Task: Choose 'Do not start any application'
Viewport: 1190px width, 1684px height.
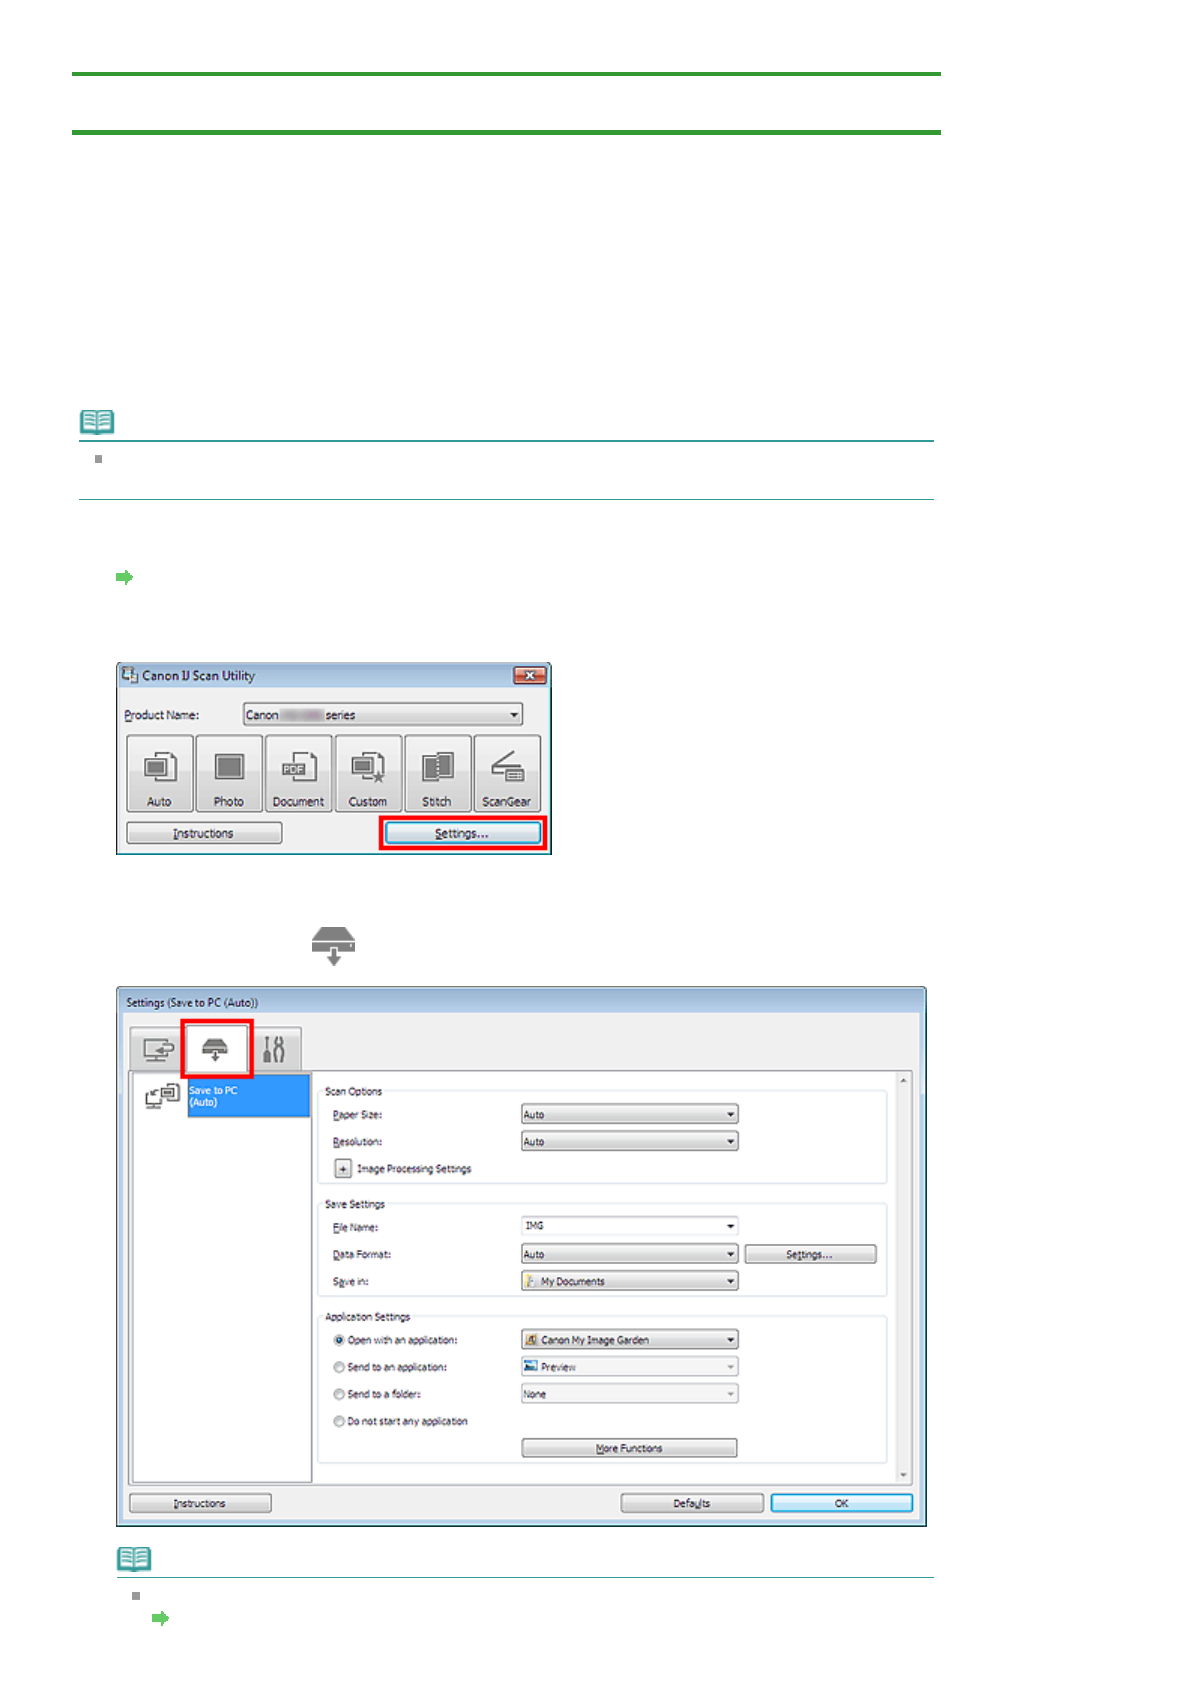Action: click(x=339, y=1421)
